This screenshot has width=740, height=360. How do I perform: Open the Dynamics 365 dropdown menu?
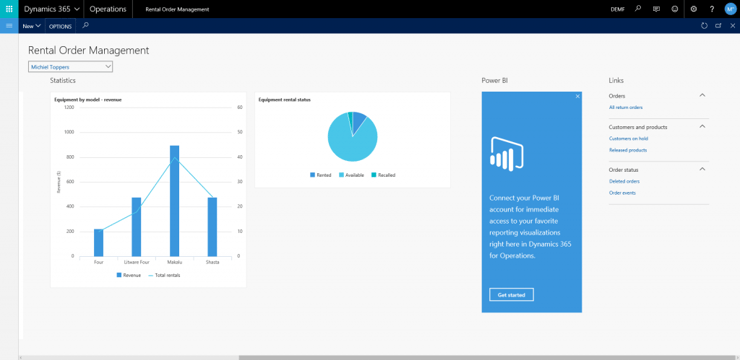coord(51,9)
